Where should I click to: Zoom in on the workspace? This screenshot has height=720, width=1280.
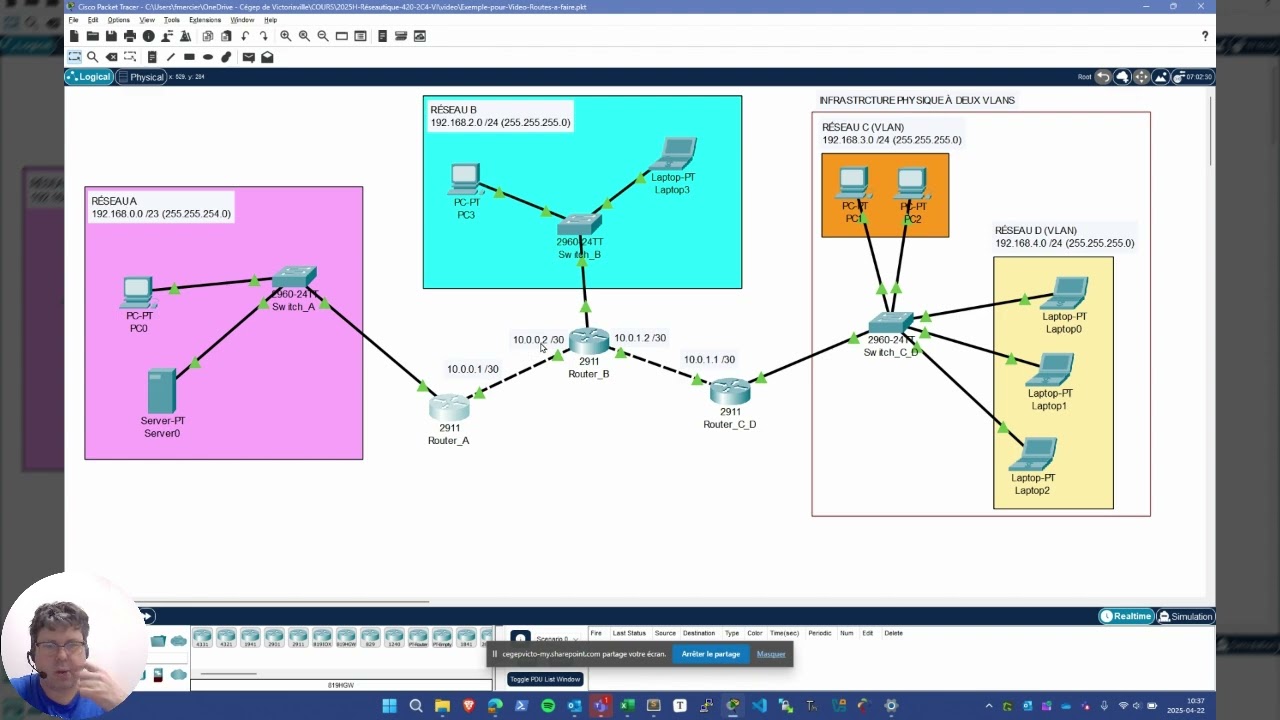click(285, 36)
